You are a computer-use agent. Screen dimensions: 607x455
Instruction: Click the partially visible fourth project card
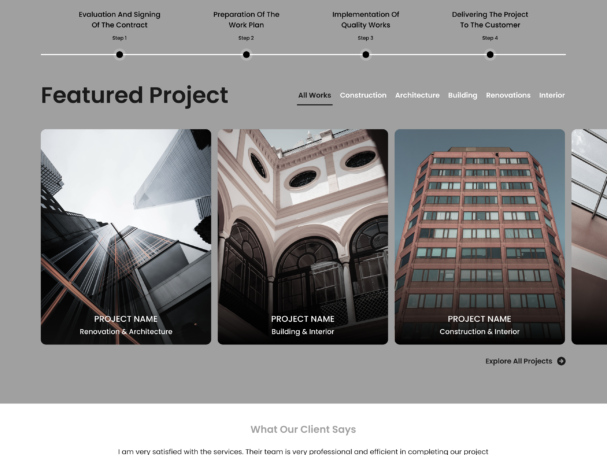(589, 237)
